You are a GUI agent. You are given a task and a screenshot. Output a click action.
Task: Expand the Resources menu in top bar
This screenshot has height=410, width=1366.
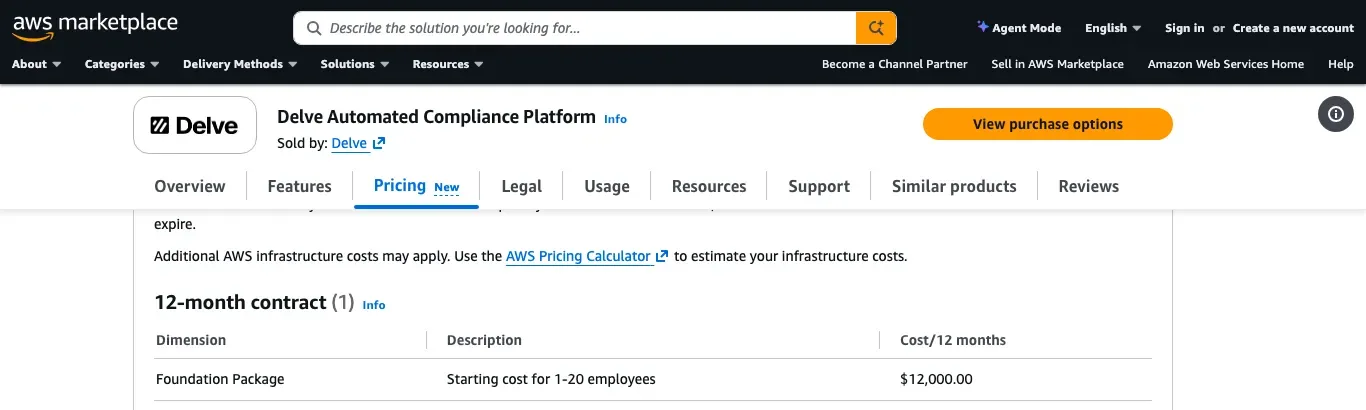click(x=448, y=64)
